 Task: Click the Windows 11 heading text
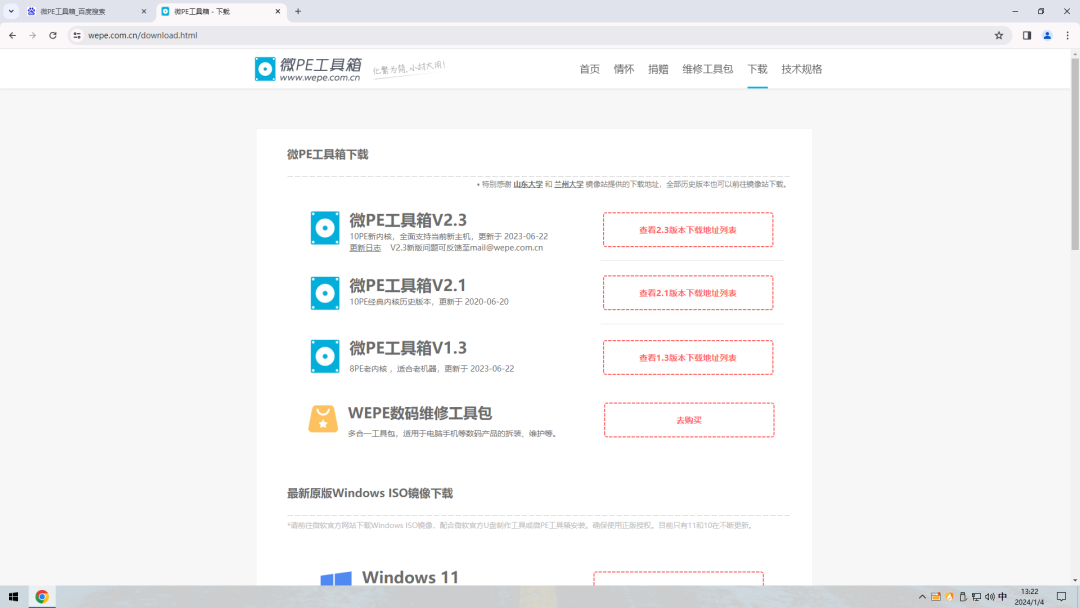(x=411, y=577)
